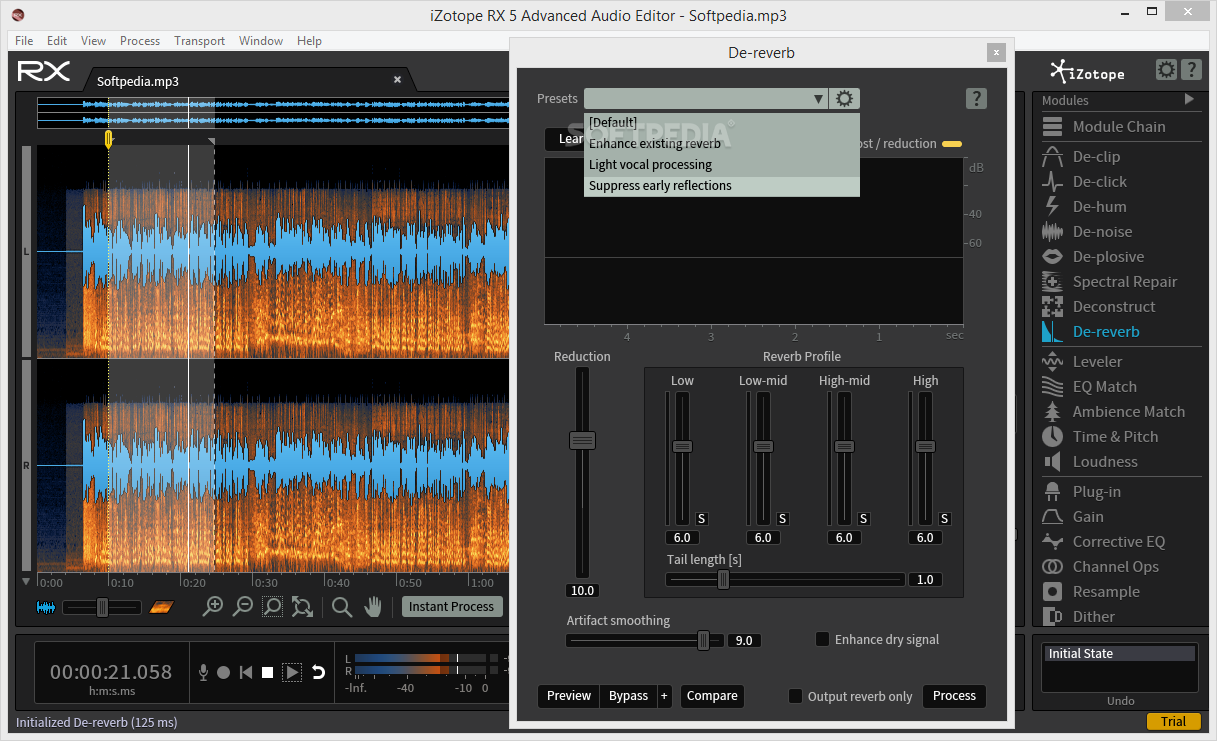Choose the Light vocal processing preset

click(x=722, y=165)
